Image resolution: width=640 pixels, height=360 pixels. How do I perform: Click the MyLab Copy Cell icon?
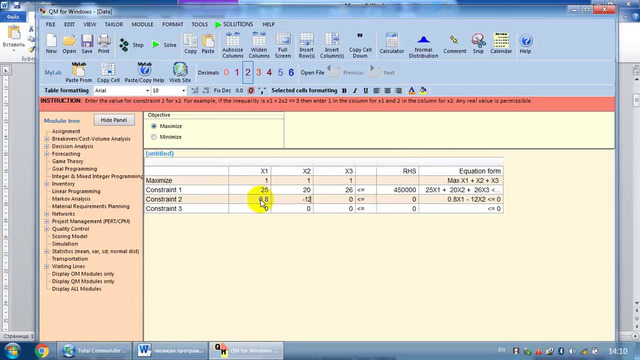(108, 73)
